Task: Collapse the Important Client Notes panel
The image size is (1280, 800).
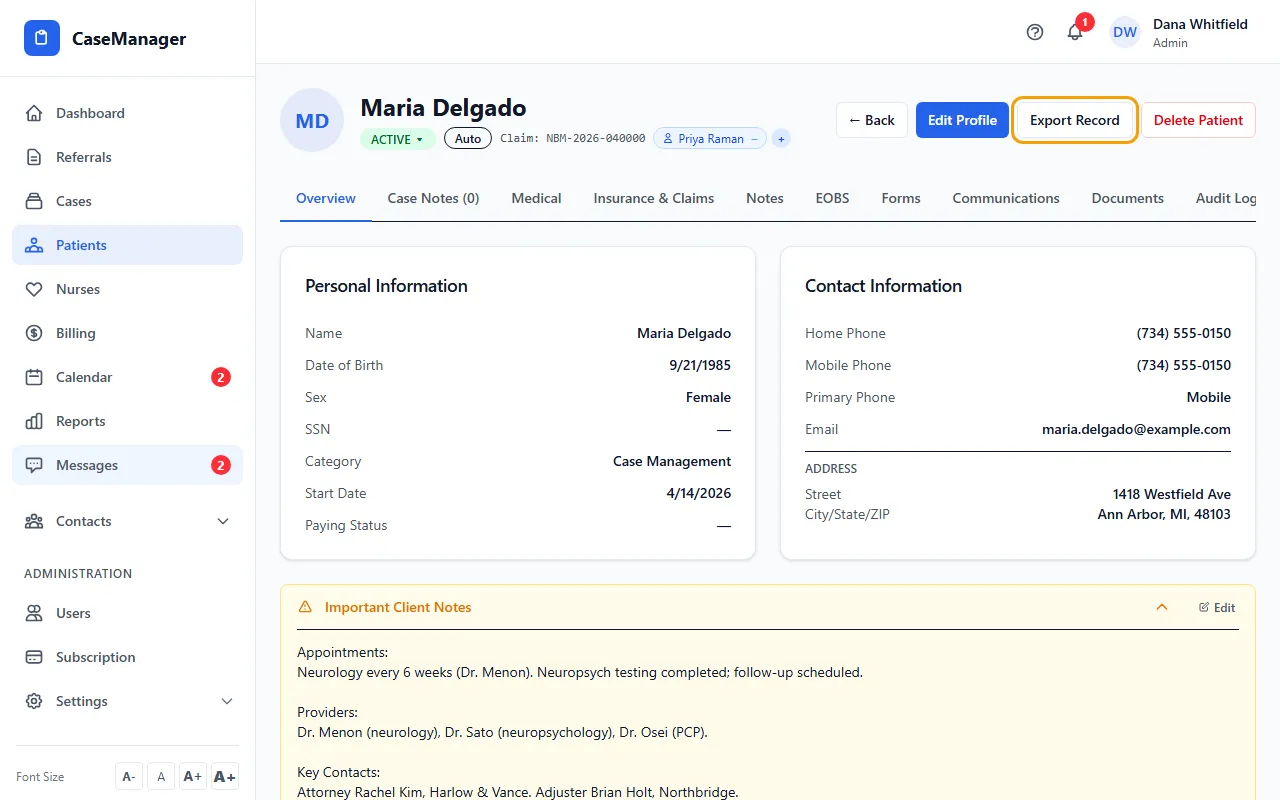Action: (1162, 607)
